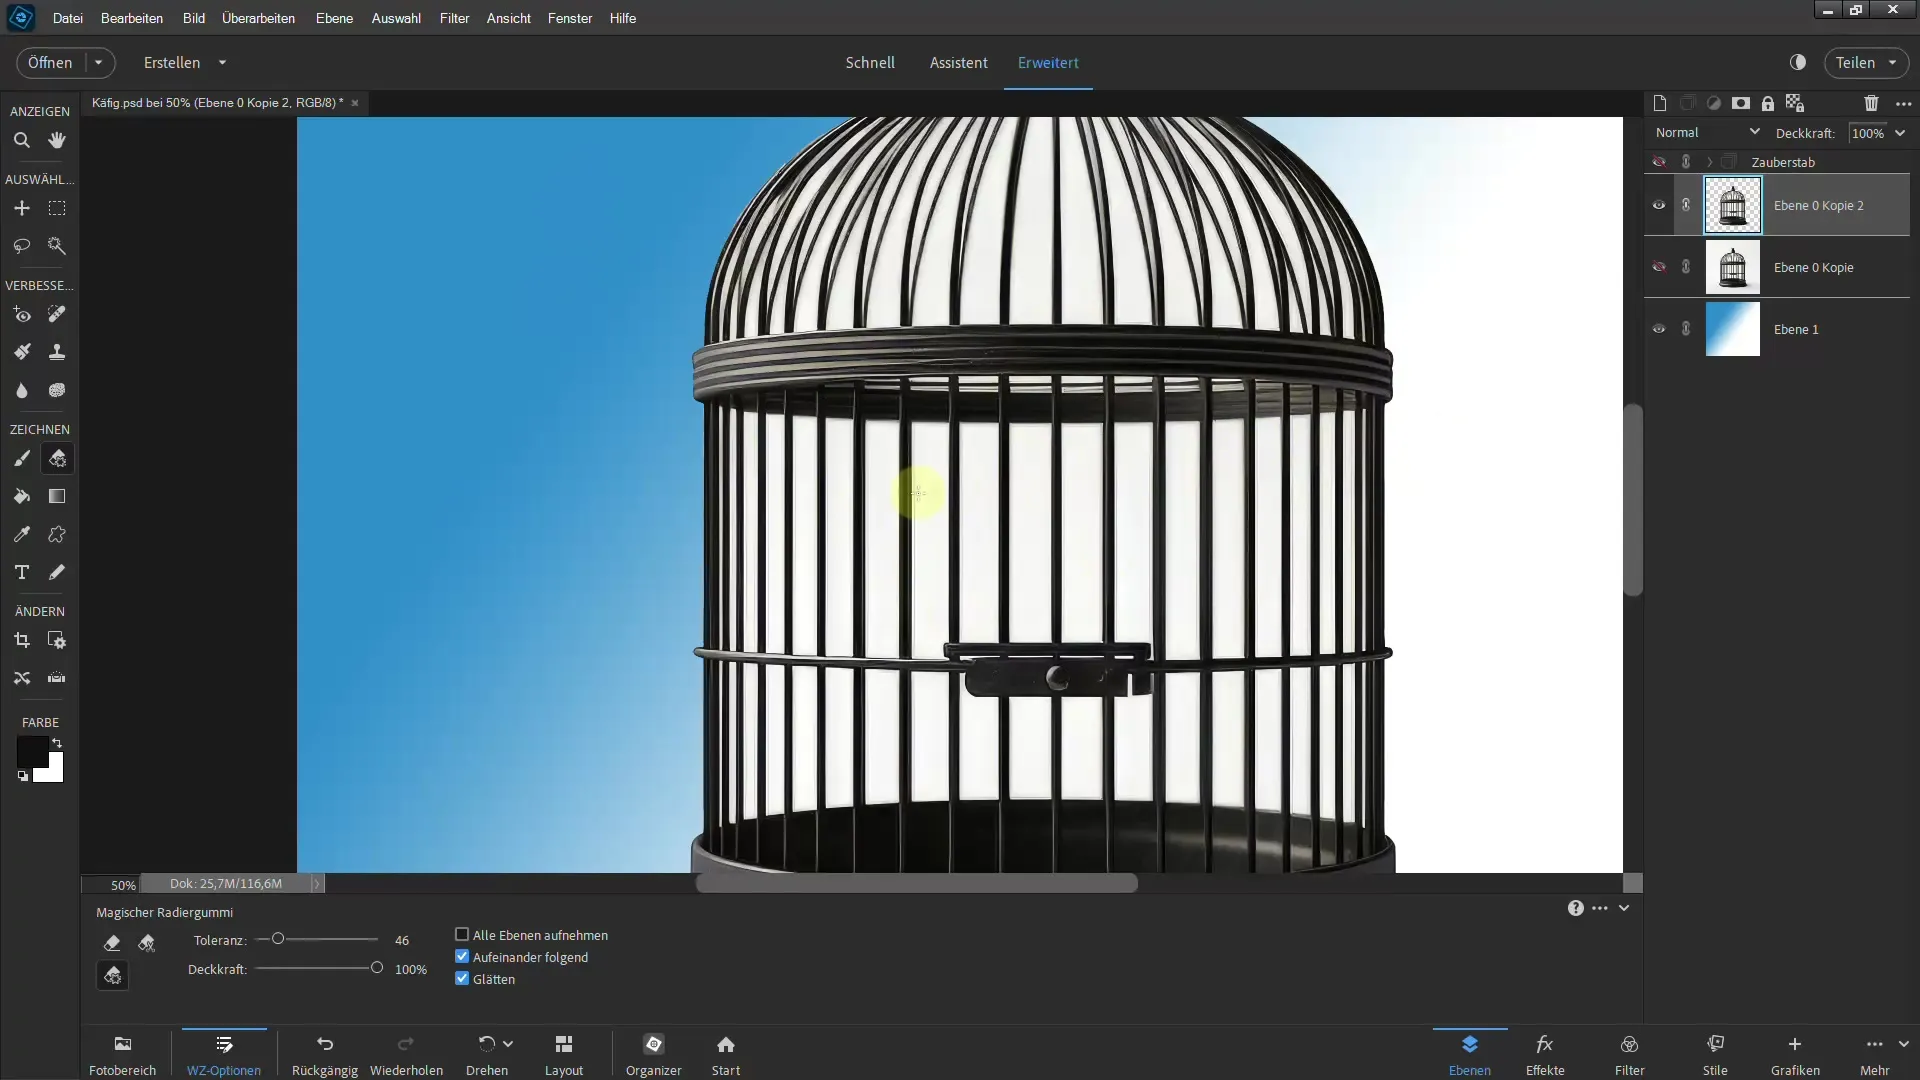
Task: Hide the Ebene 1 layer
Action: 1659,329
